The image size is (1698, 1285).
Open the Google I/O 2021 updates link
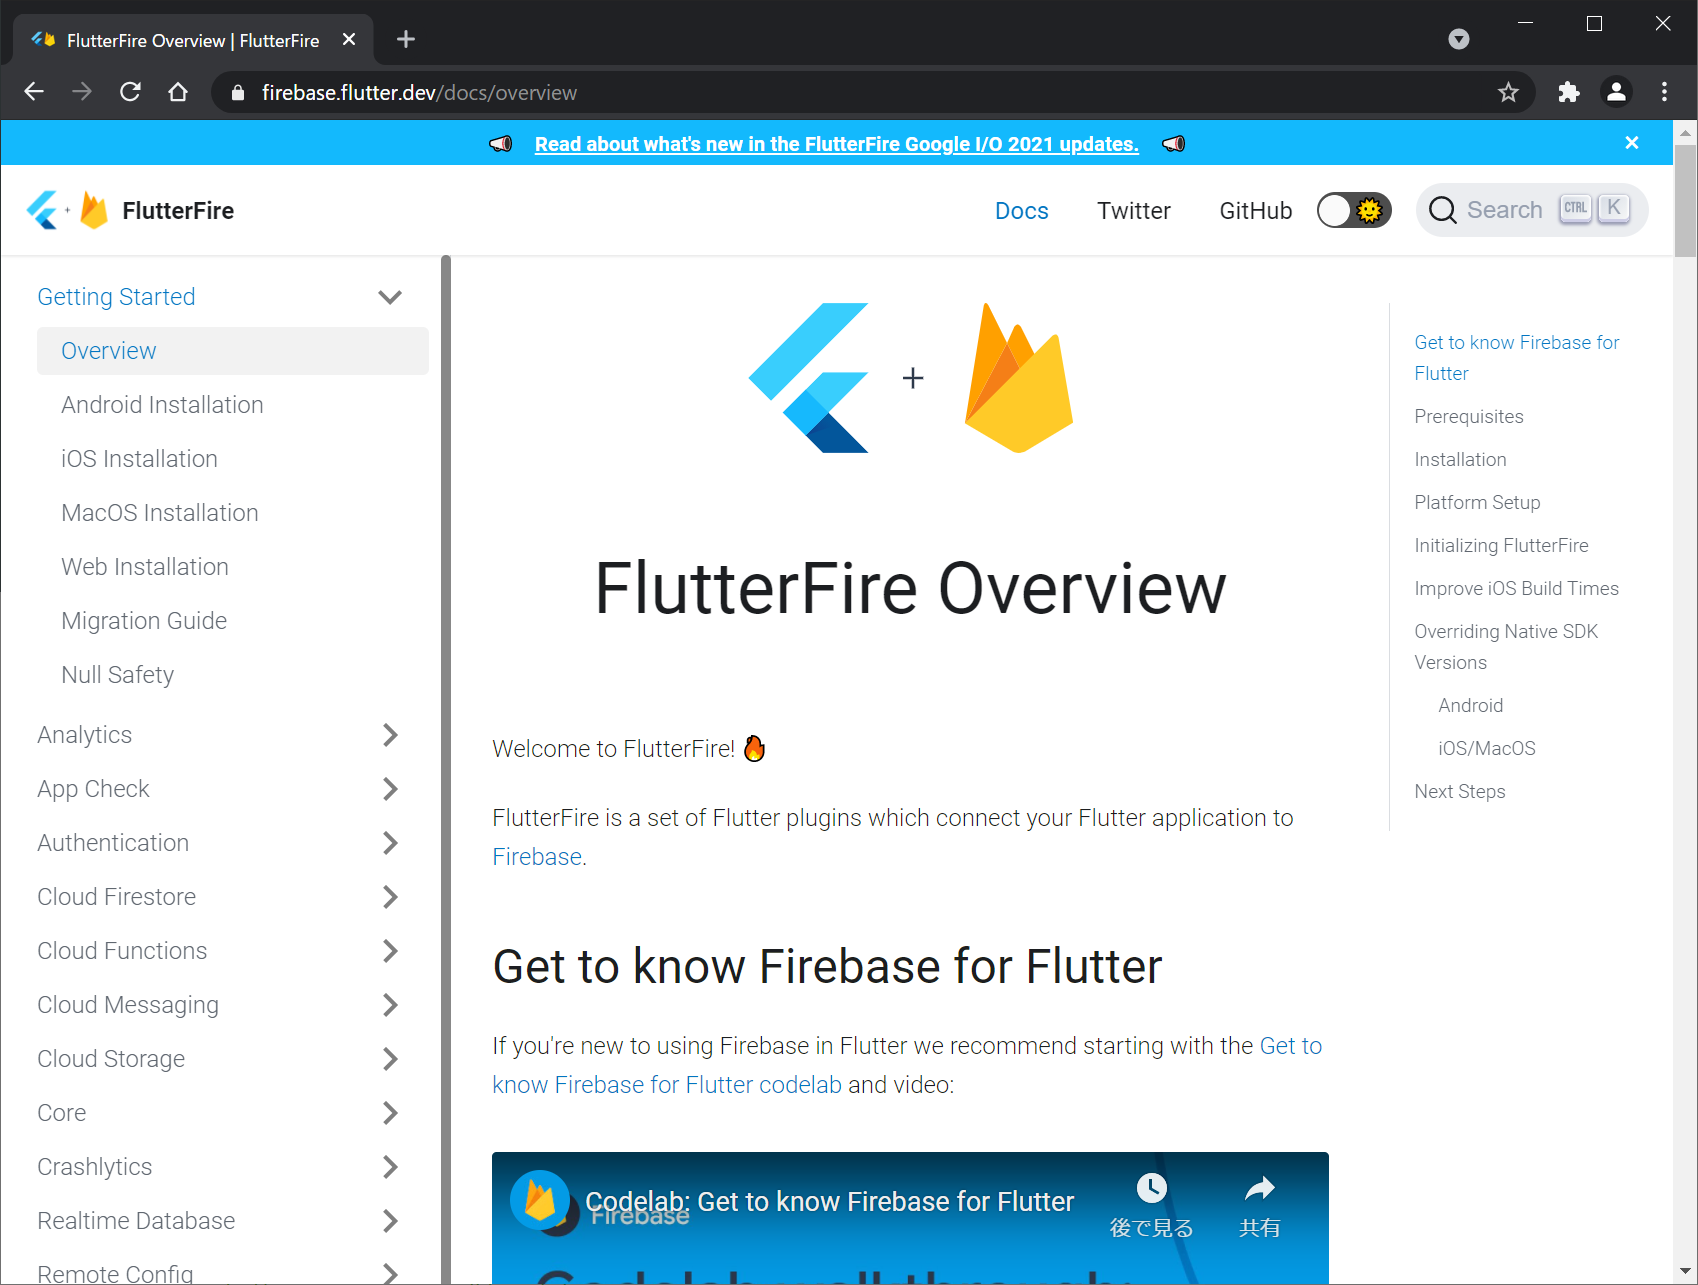pos(837,144)
